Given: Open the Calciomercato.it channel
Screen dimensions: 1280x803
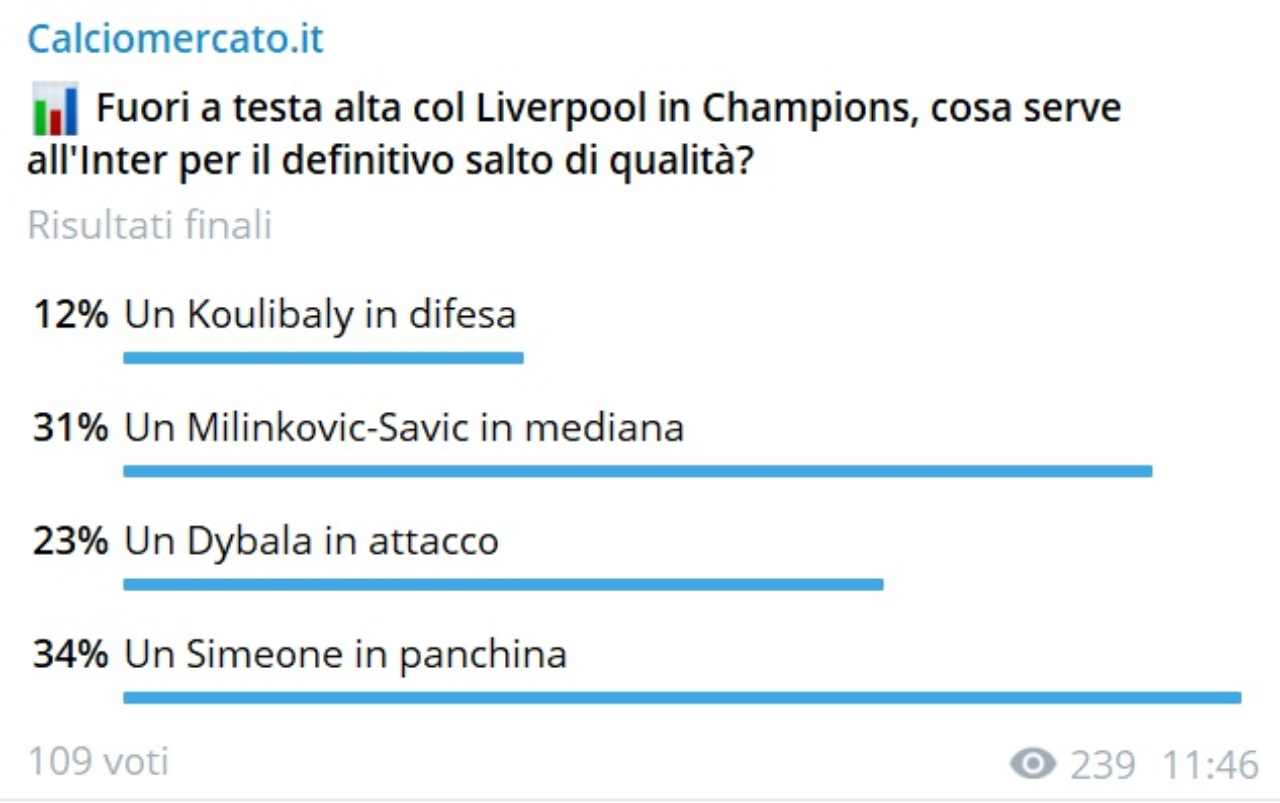Looking at the screenshot, I should pos(175,37).
